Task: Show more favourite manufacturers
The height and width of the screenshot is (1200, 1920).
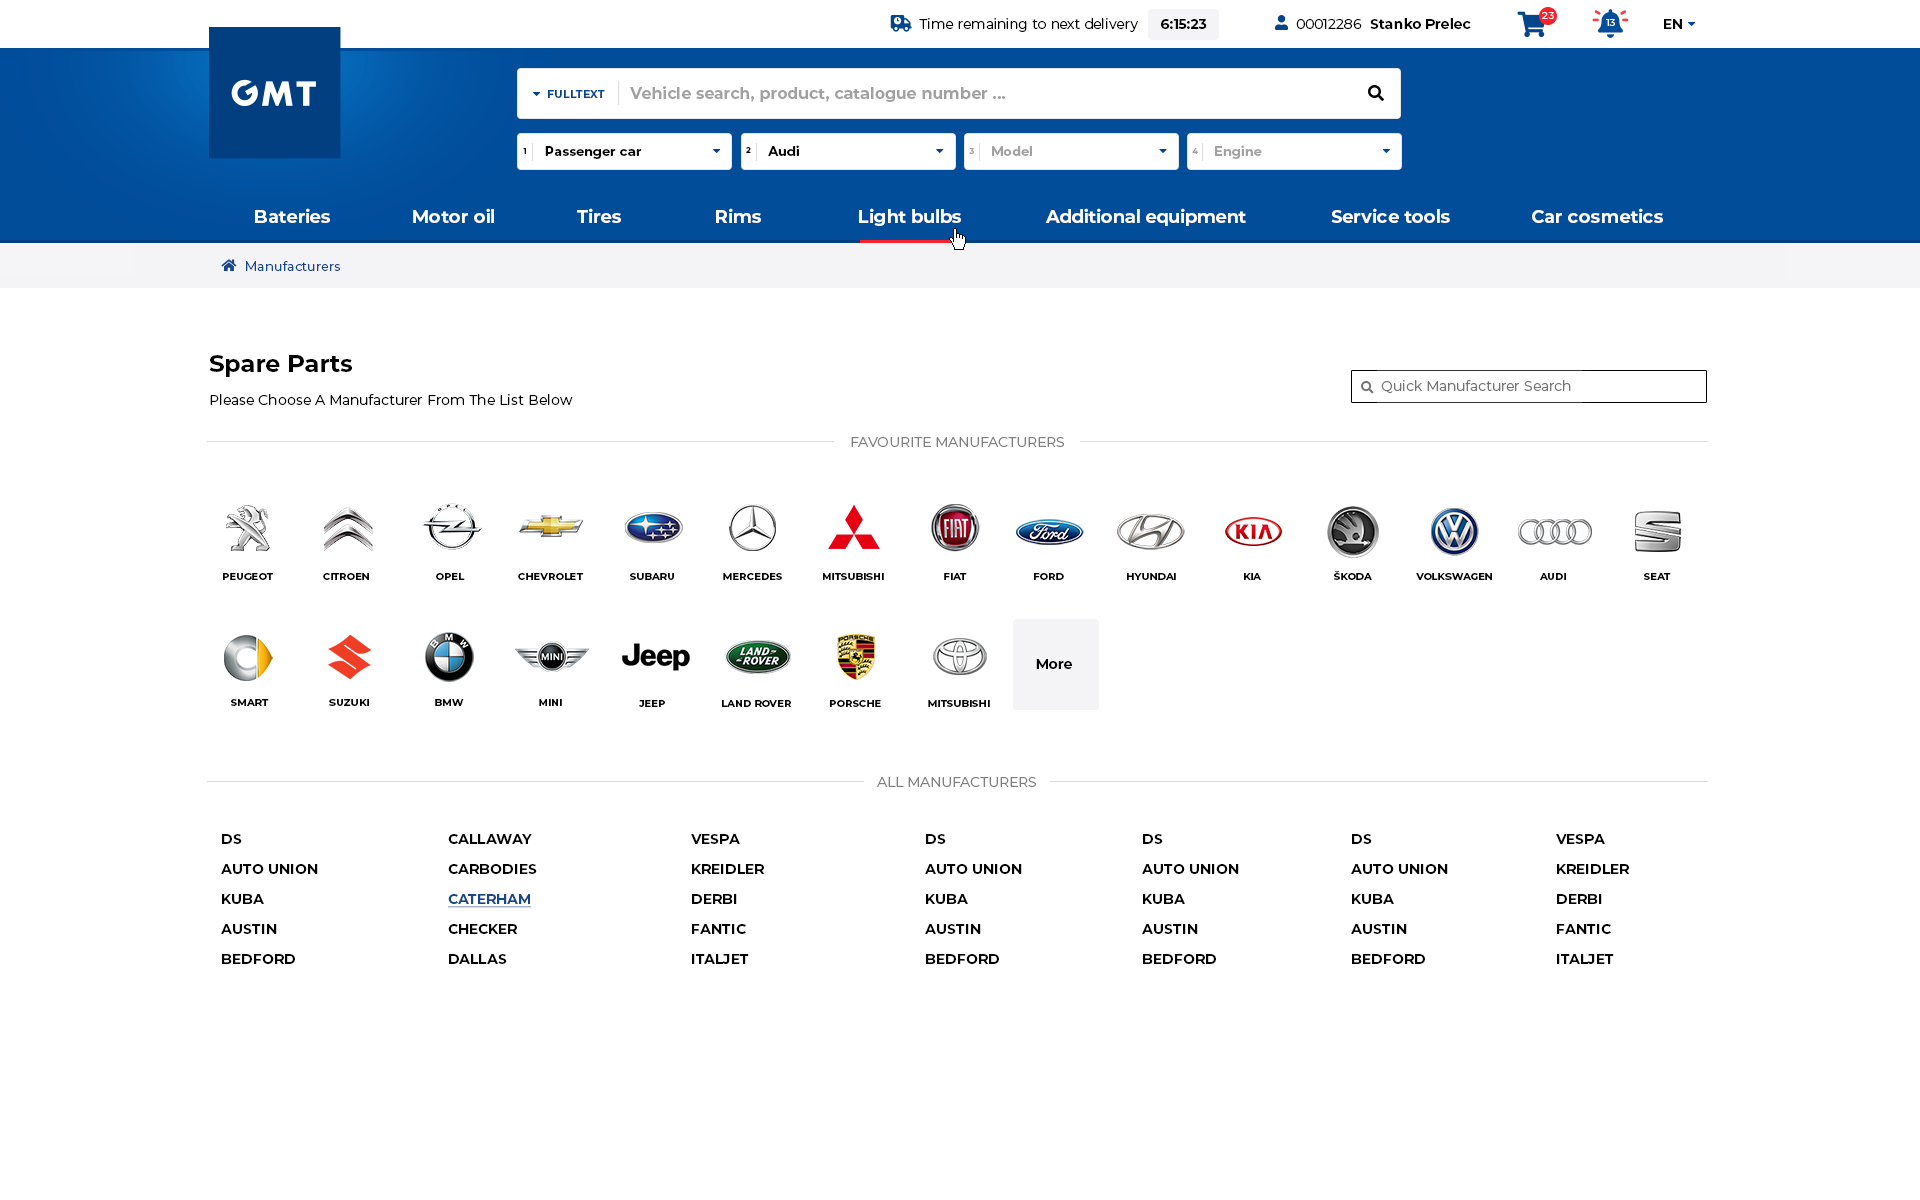Action: [1055, 664]
